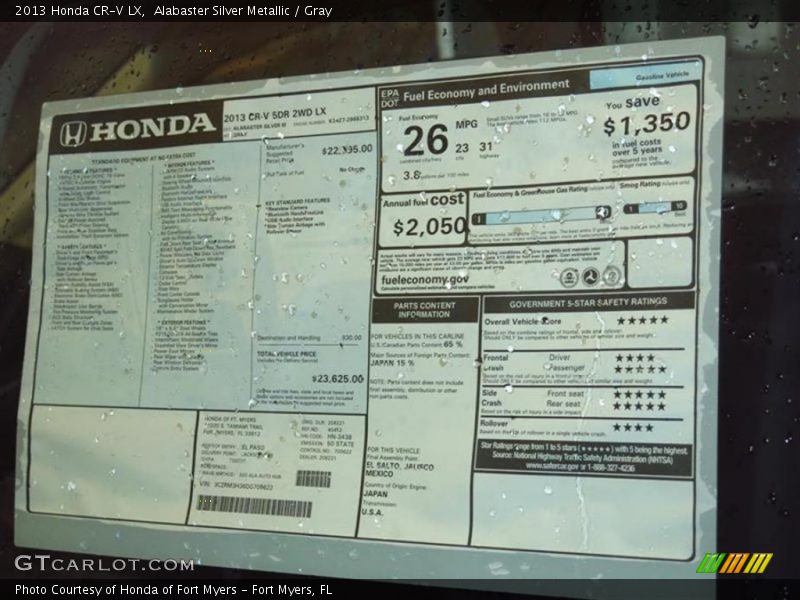Click the $22,995.00 suggested retail price
The height and width of the screenshot is (600, 800).
coord(347,149)
